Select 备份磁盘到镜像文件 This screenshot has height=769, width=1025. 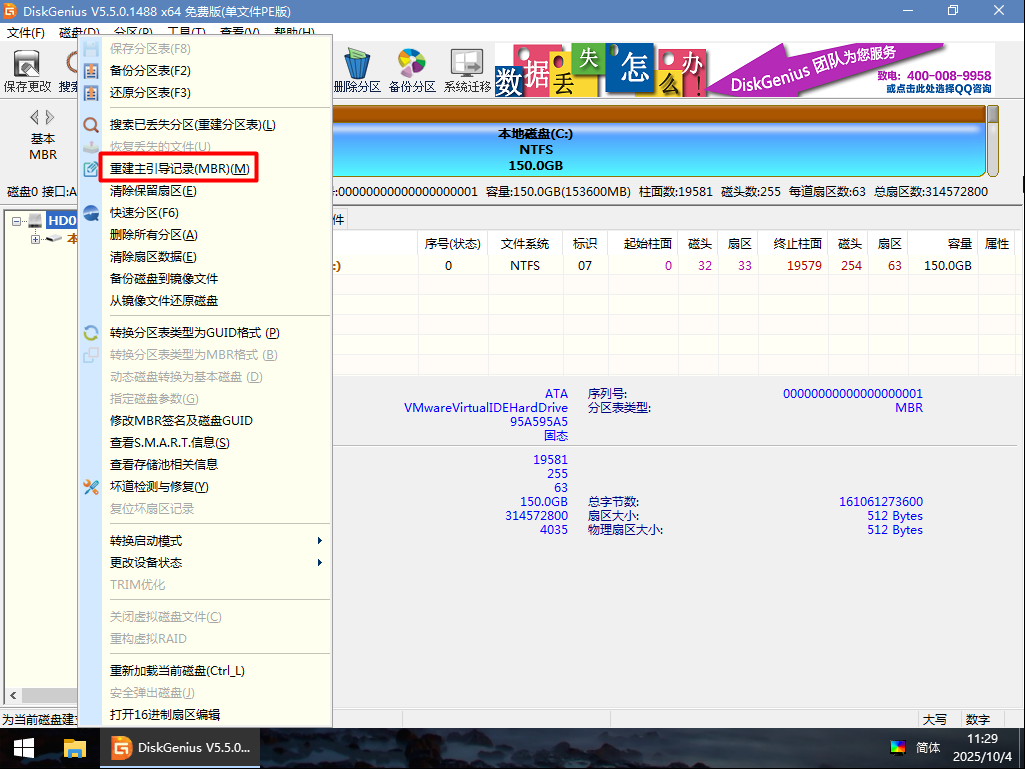(164, 279)
